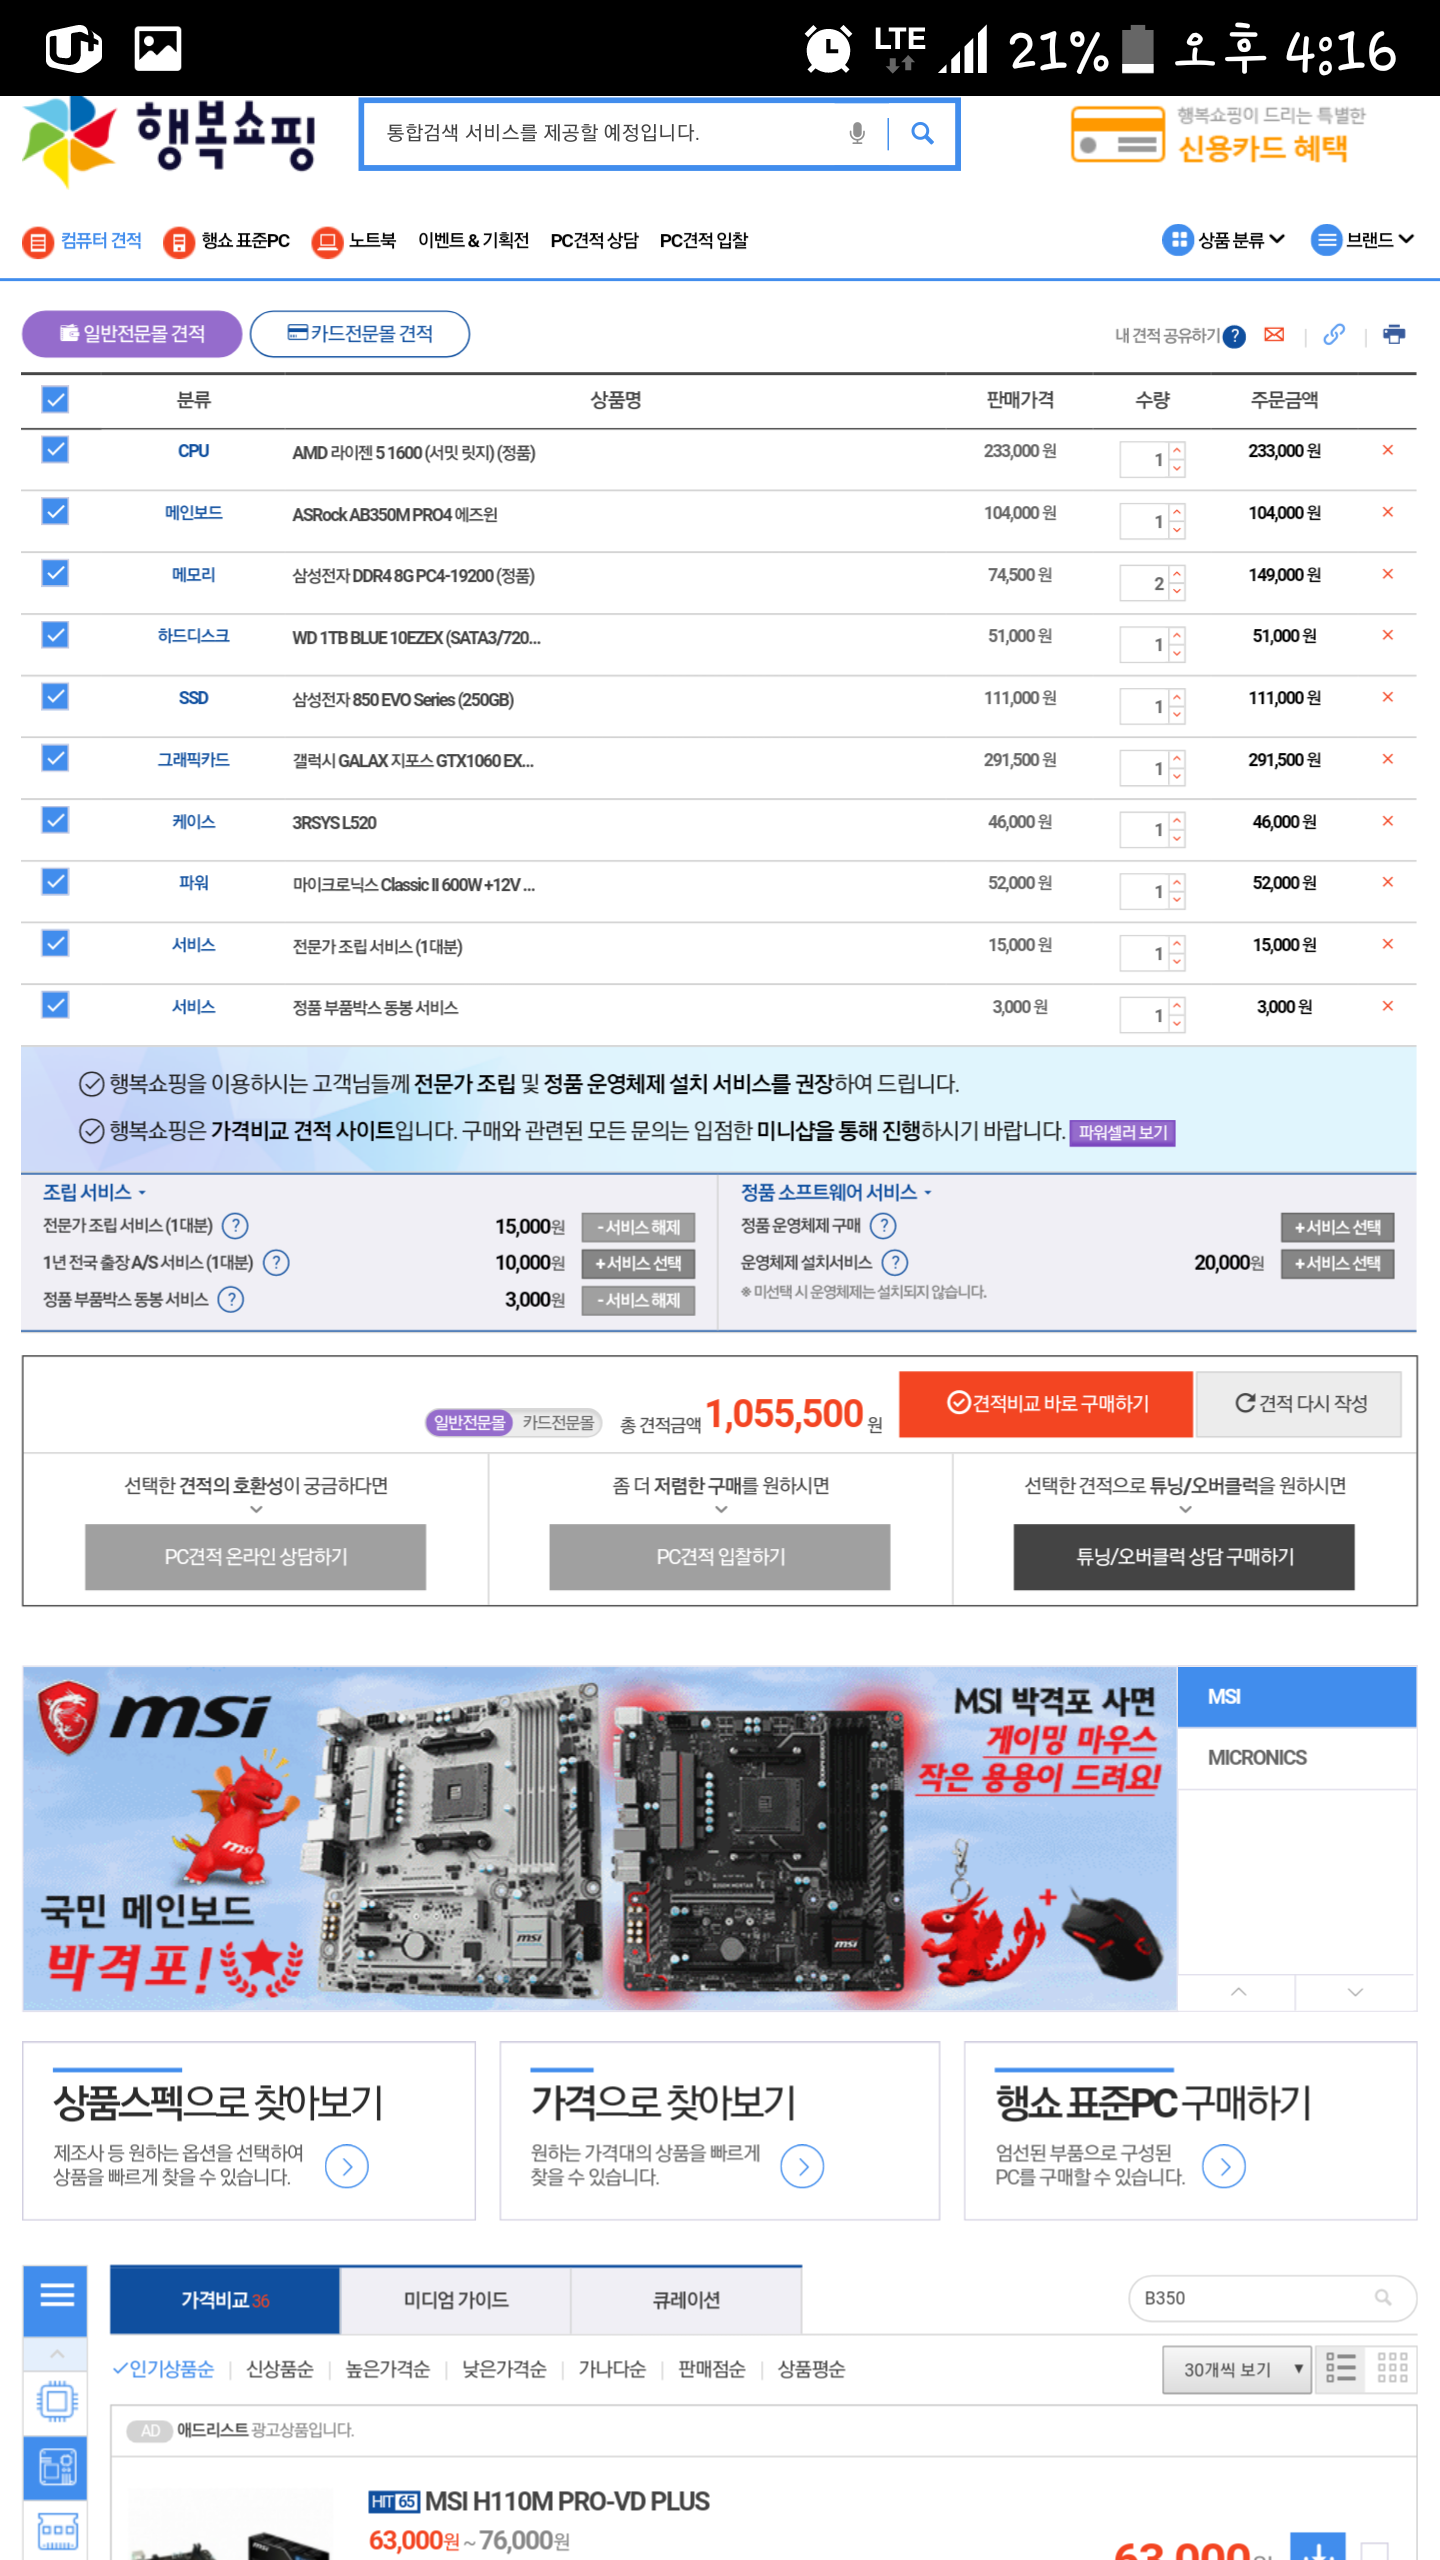Viewport: 1440px width, 2560px height.
Task: Open the 행복쇼핑 logo home link
Action: click(x=169, y=140)
